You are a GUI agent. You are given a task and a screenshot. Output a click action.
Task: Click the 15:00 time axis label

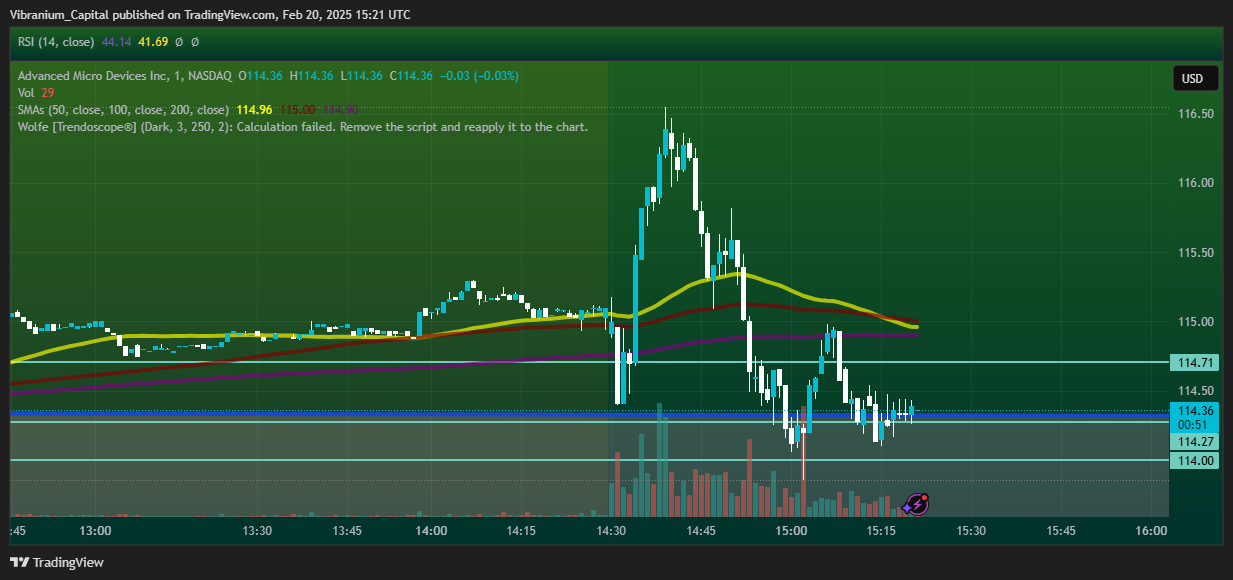tap(791, 531)
